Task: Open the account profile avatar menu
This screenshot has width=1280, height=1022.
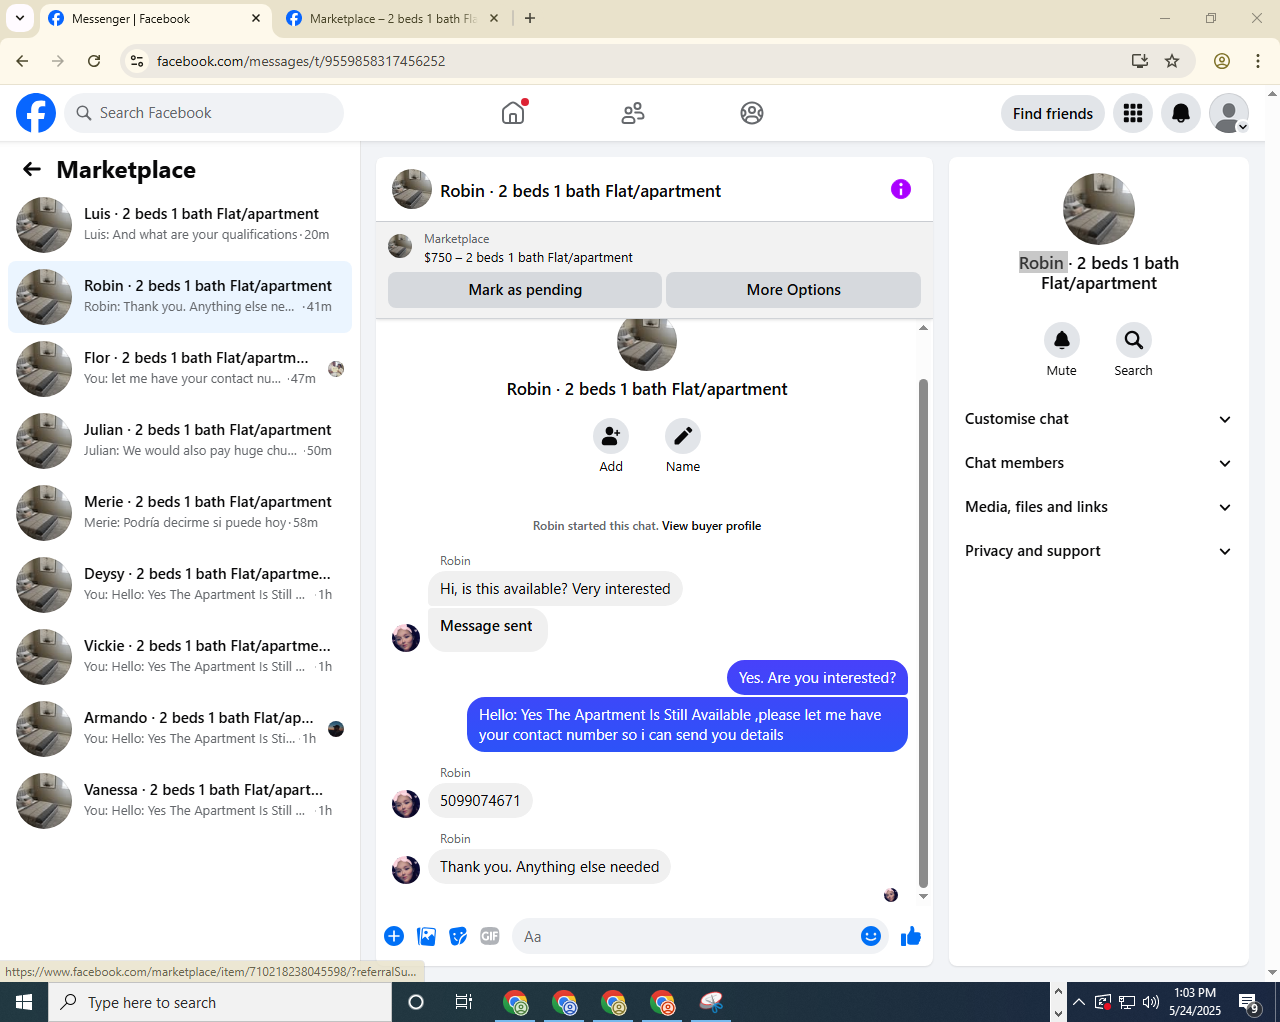Action: [x=1229, y=113]
